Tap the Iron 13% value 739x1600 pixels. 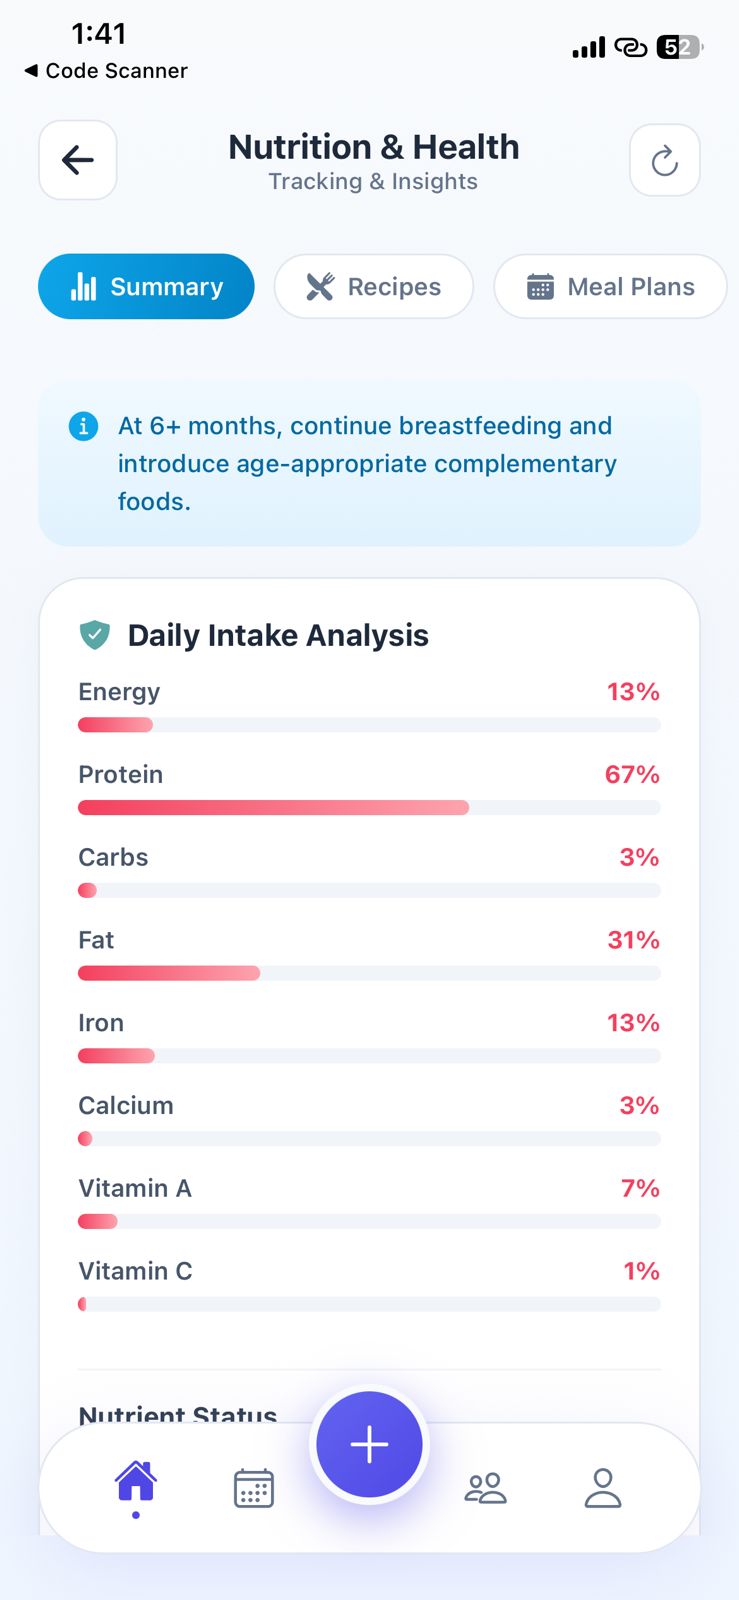(x=633, y=1023)
